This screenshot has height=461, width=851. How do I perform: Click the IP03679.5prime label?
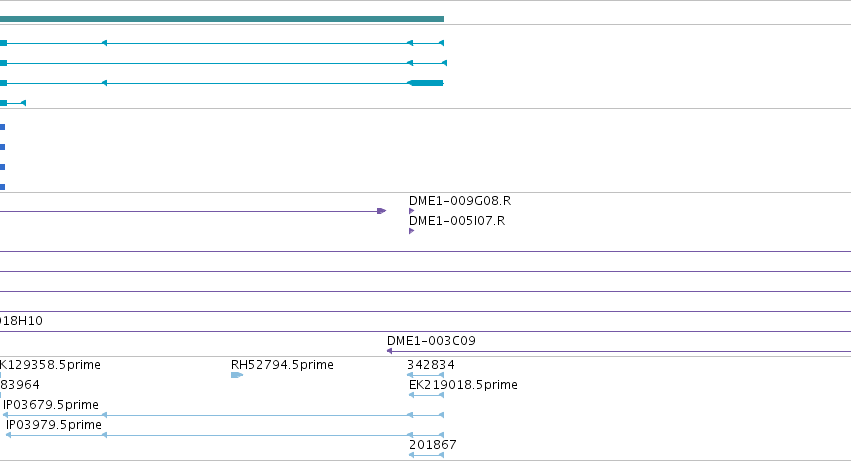[x=51, y=405]
